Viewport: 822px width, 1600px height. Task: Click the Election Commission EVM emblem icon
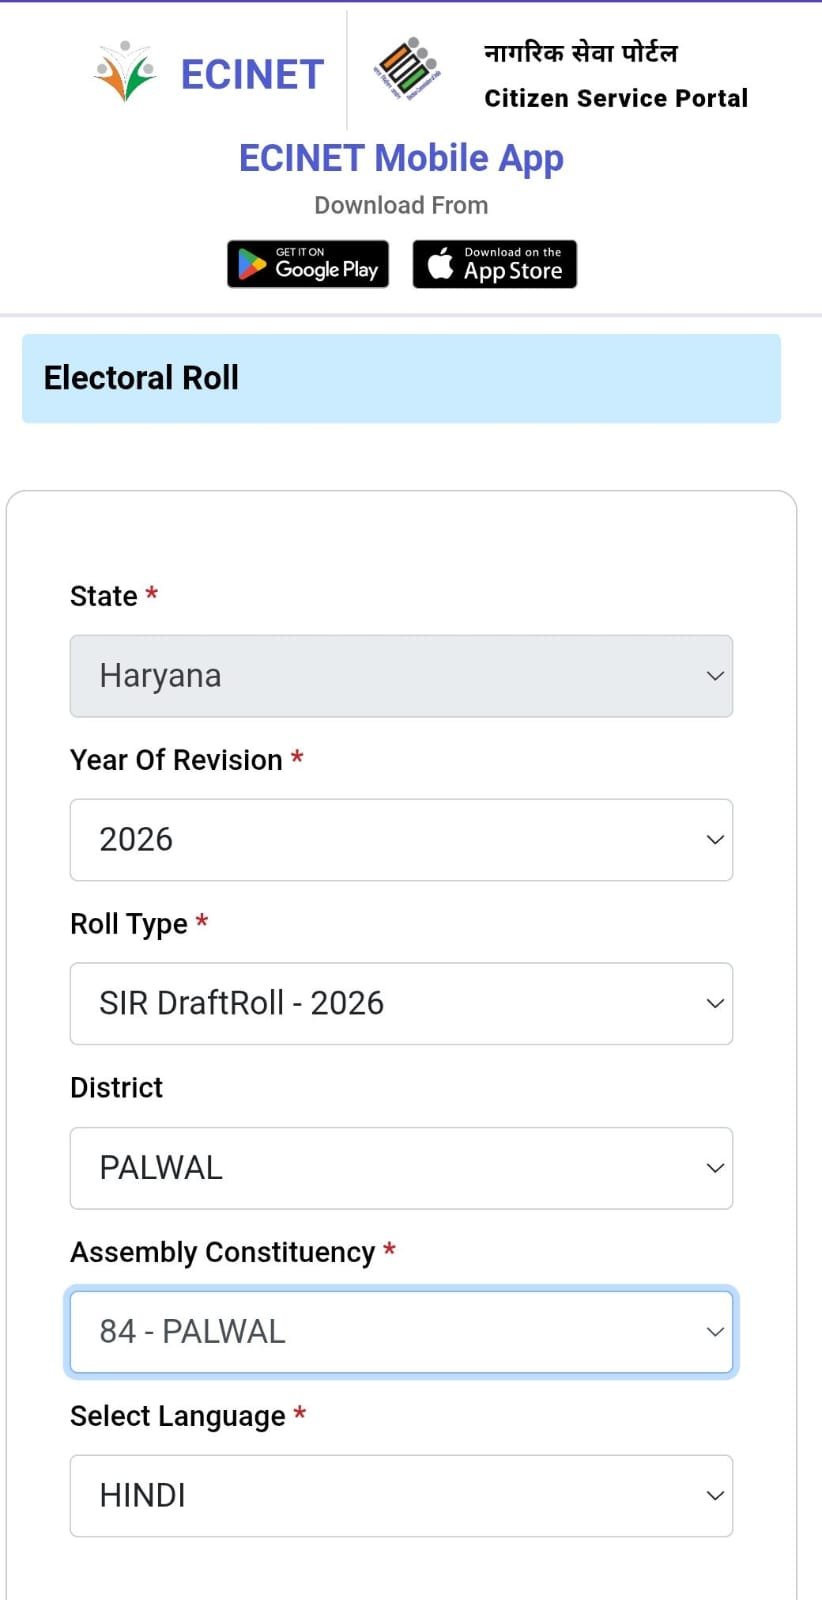coord(407,68)
